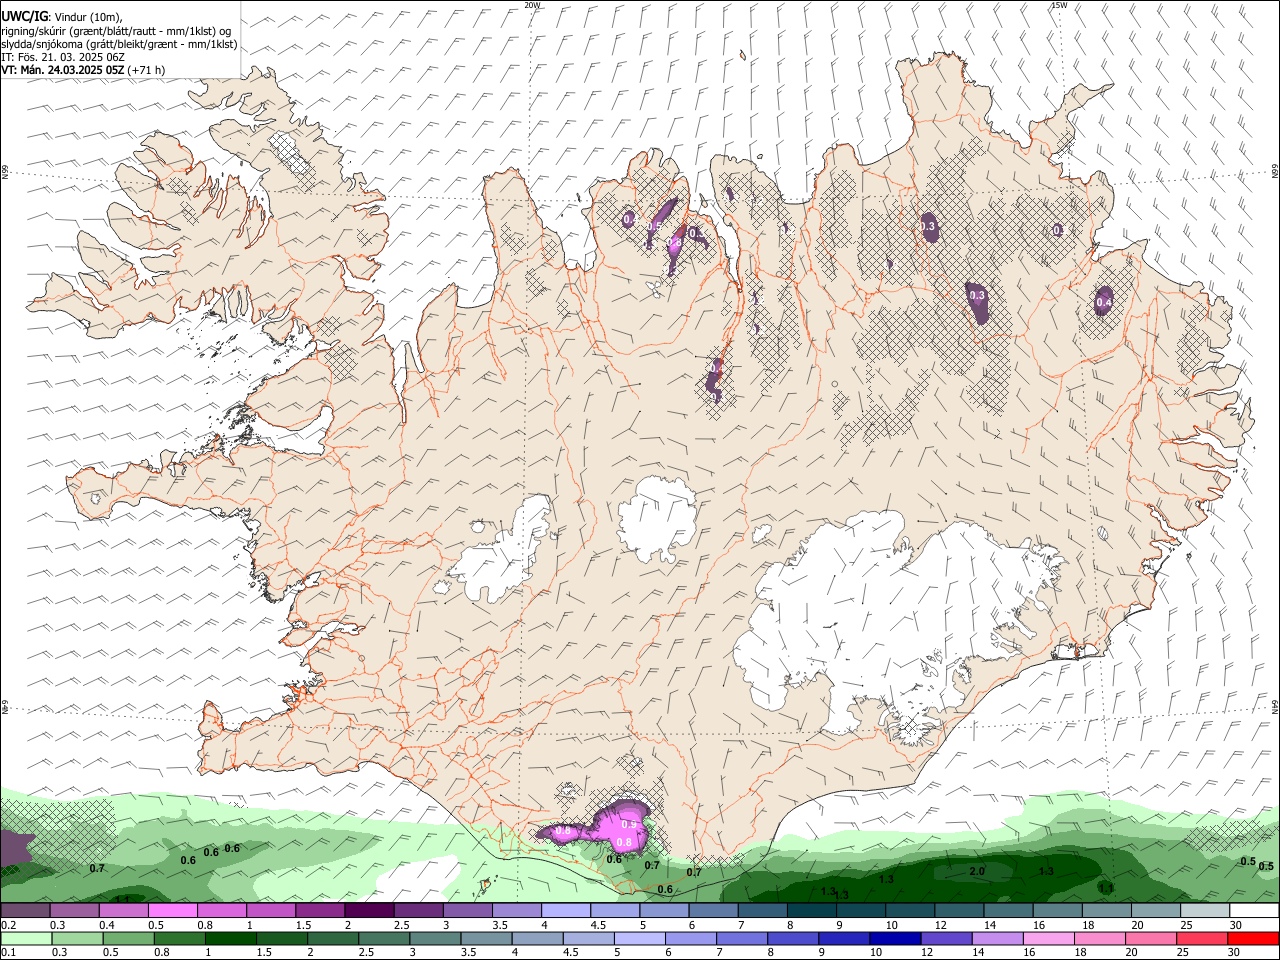Image resolution: width=1280 pixels, height=960 pixels.
Task: Click the '25 to 30' pale grey swatch, top legend
Action: tap(1206, 911)
